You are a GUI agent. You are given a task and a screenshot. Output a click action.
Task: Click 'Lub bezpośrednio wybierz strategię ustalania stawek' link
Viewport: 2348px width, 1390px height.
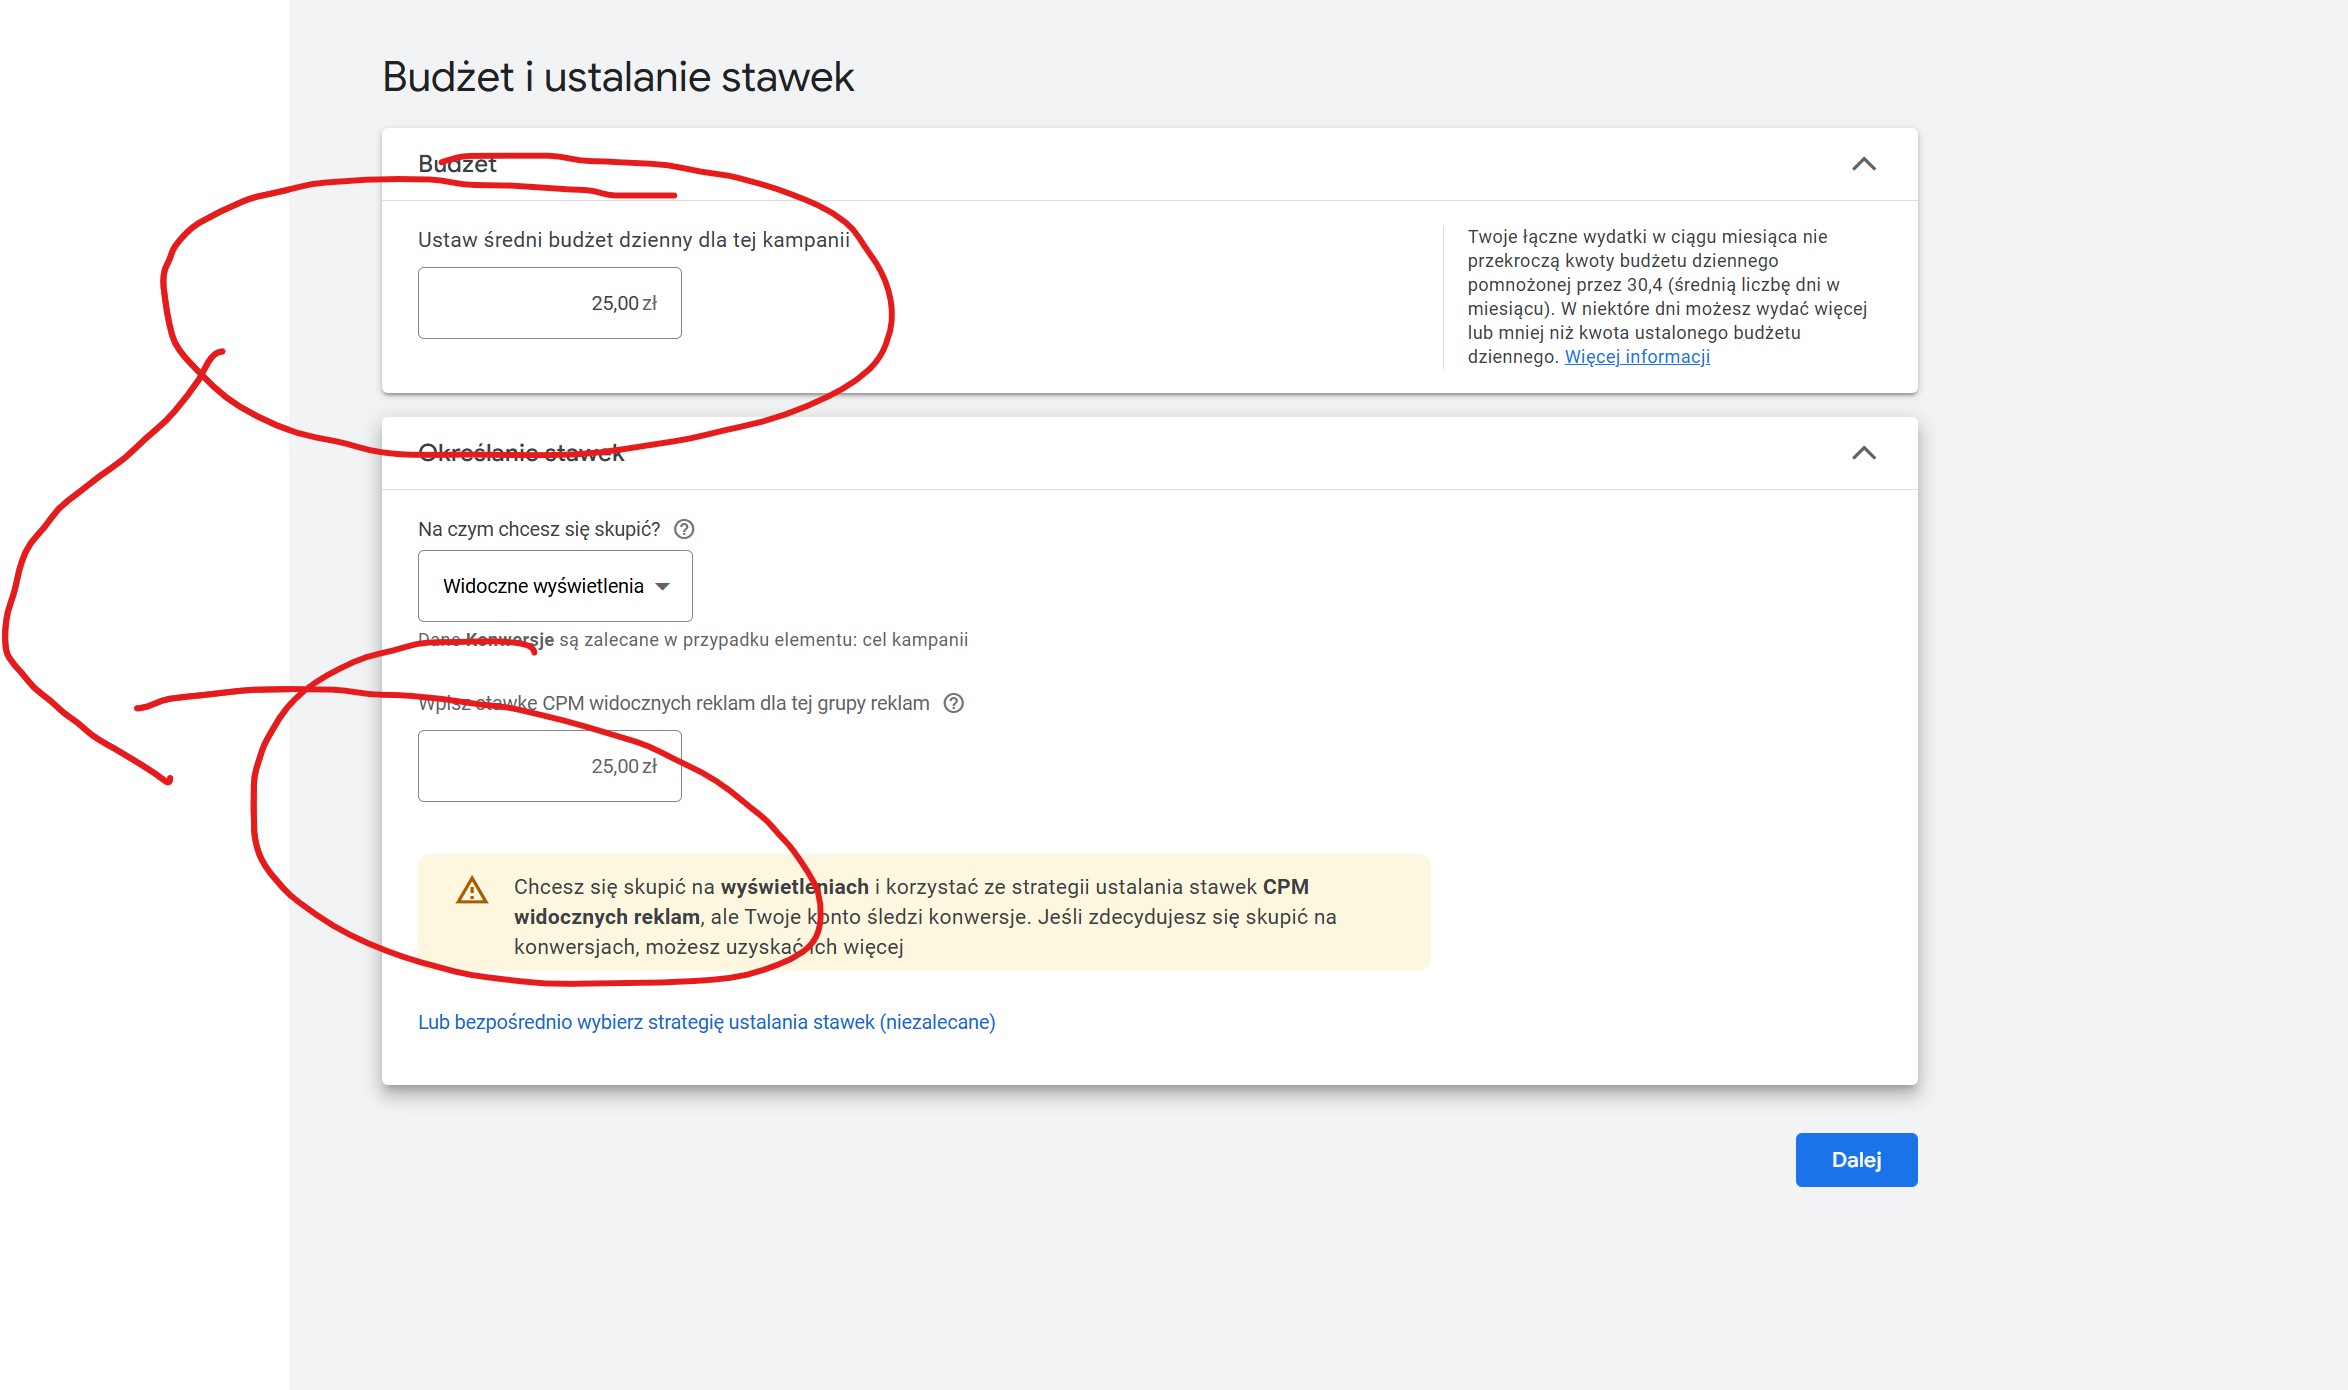click(x=706, y=1022)
